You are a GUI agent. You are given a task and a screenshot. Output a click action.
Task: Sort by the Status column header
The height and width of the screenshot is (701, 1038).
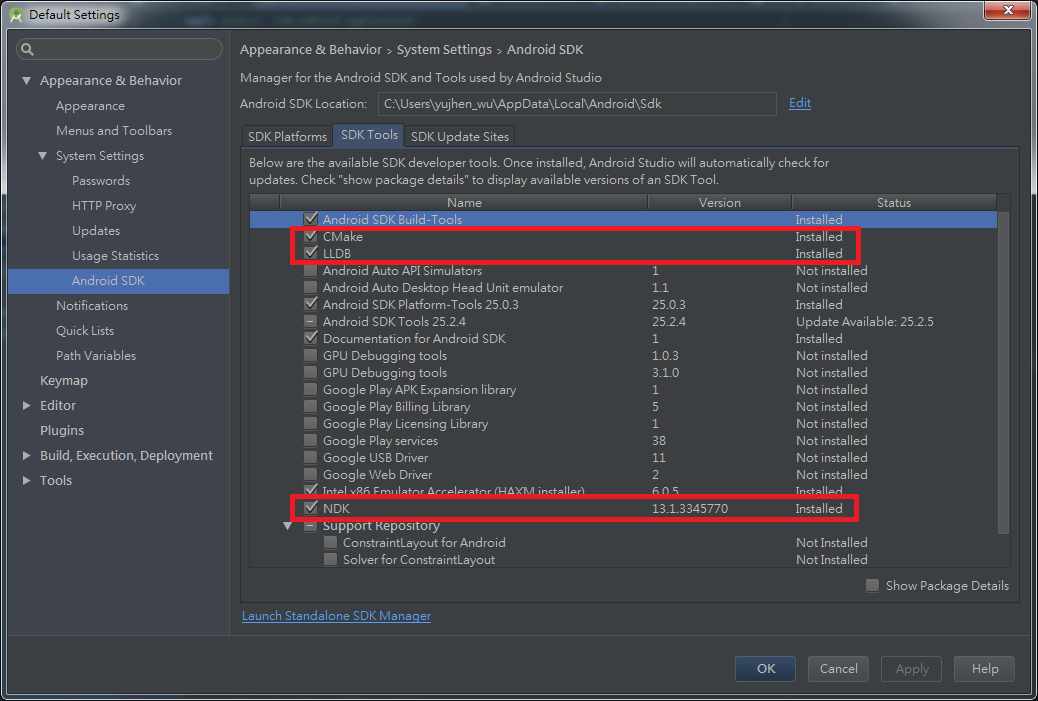click(x=894, y=203)
